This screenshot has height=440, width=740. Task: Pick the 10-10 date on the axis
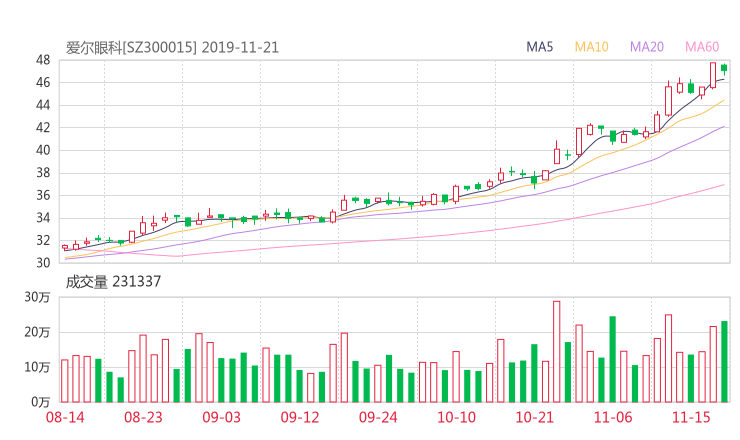[x=456, y=417]
